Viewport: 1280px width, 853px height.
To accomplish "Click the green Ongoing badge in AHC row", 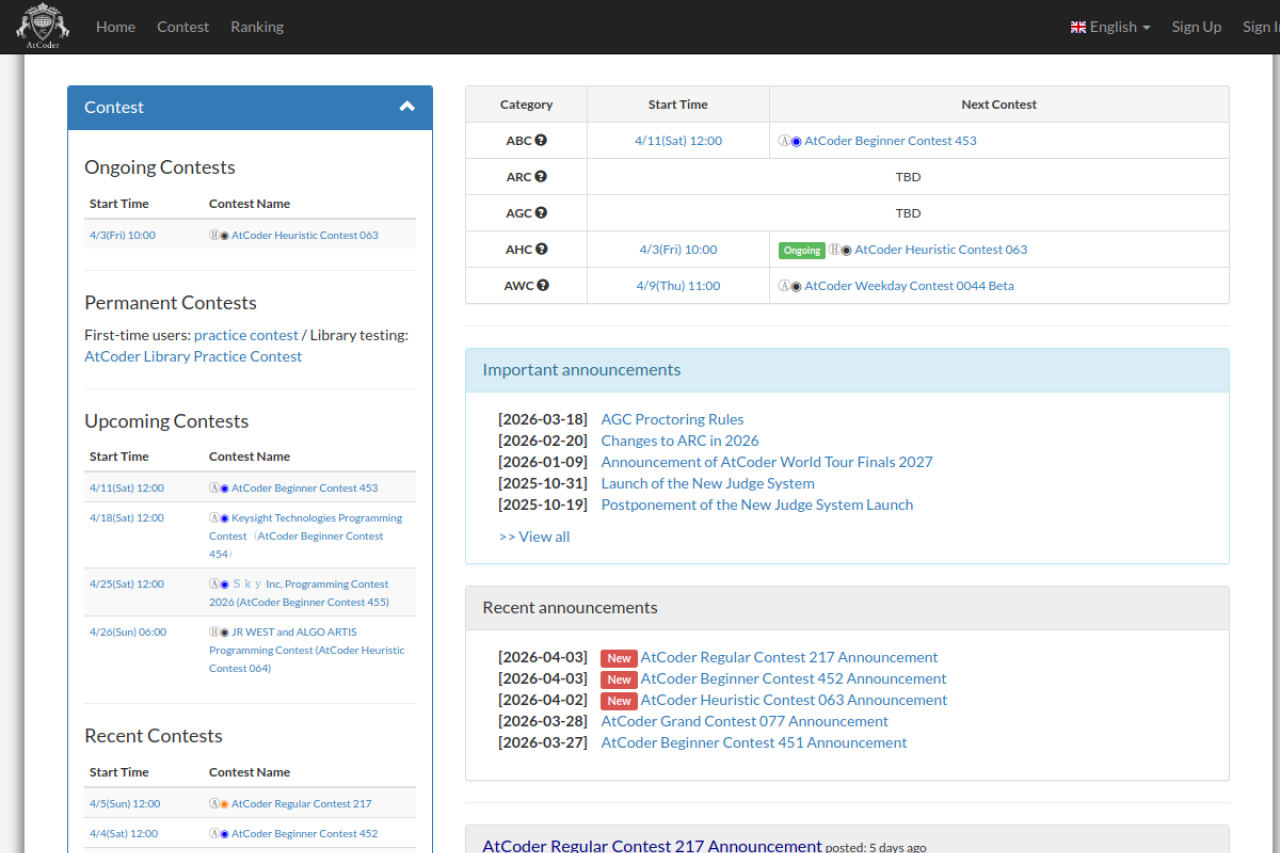I will (x=801, y=250).
